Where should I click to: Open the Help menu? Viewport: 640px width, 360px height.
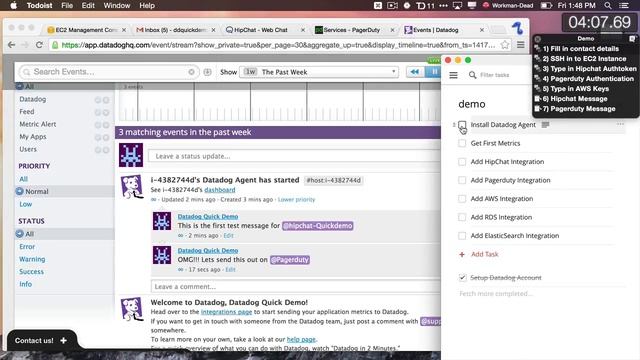147,5
